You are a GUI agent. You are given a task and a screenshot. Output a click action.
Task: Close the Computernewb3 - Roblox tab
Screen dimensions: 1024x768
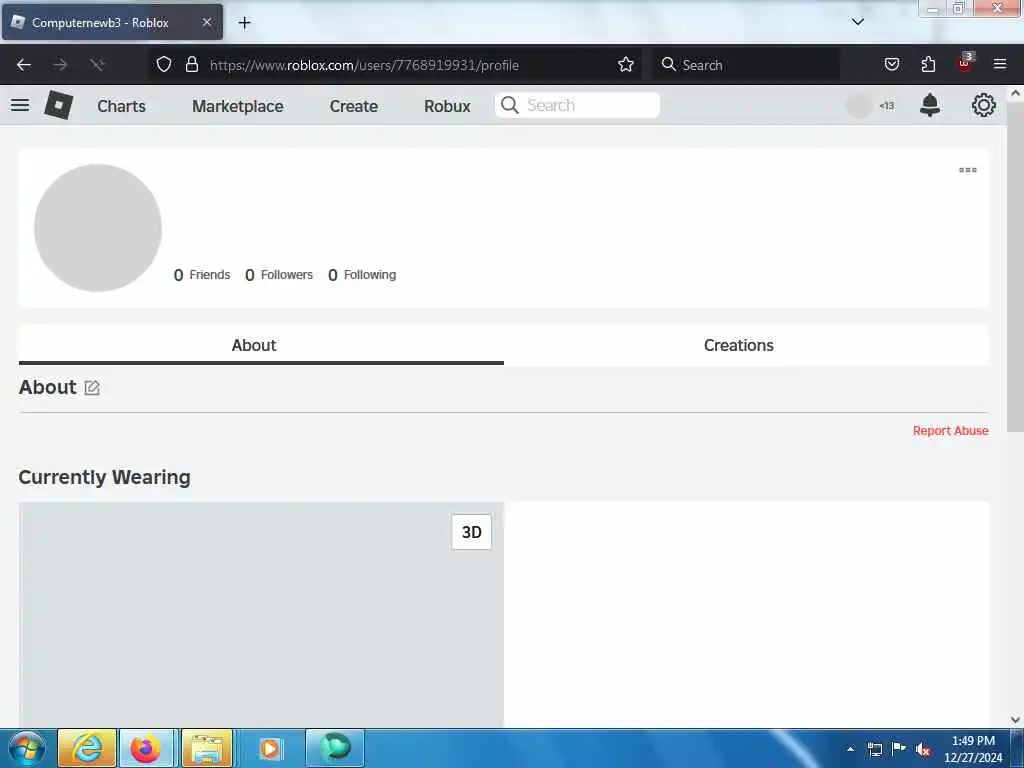[x=206, y=22]
